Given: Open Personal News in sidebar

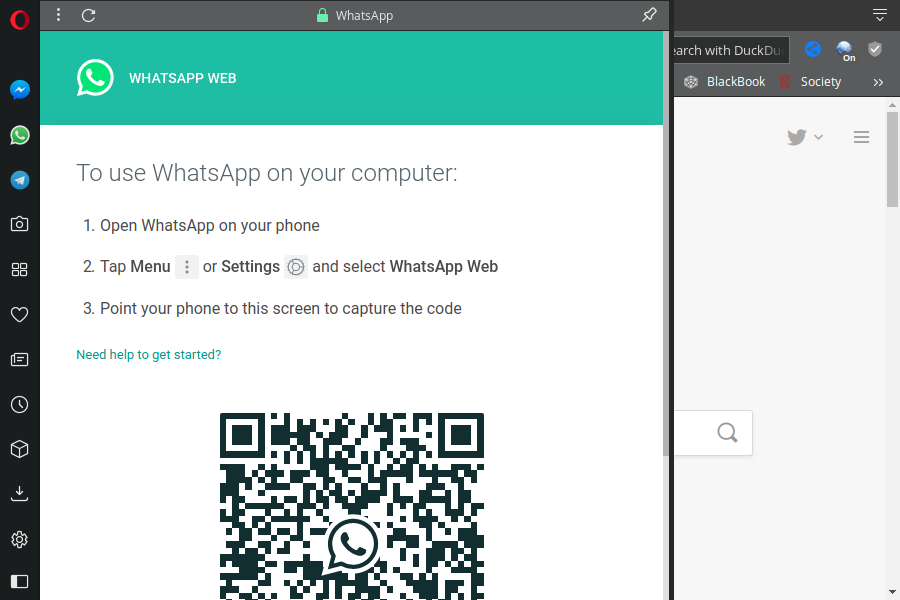Looking at the screenshot, I should [20, 359].
